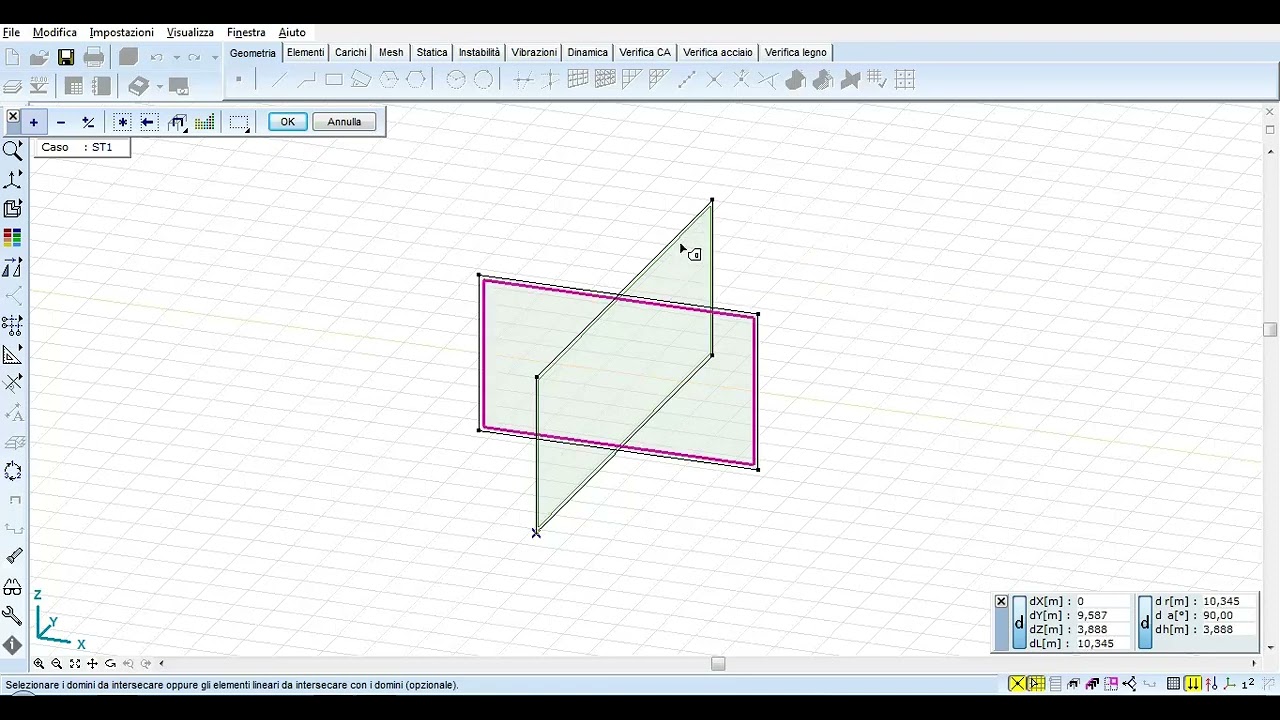Open the redo history dropdown arrow
This screenshot has width=1280, height=720.
tap(214, 58)
